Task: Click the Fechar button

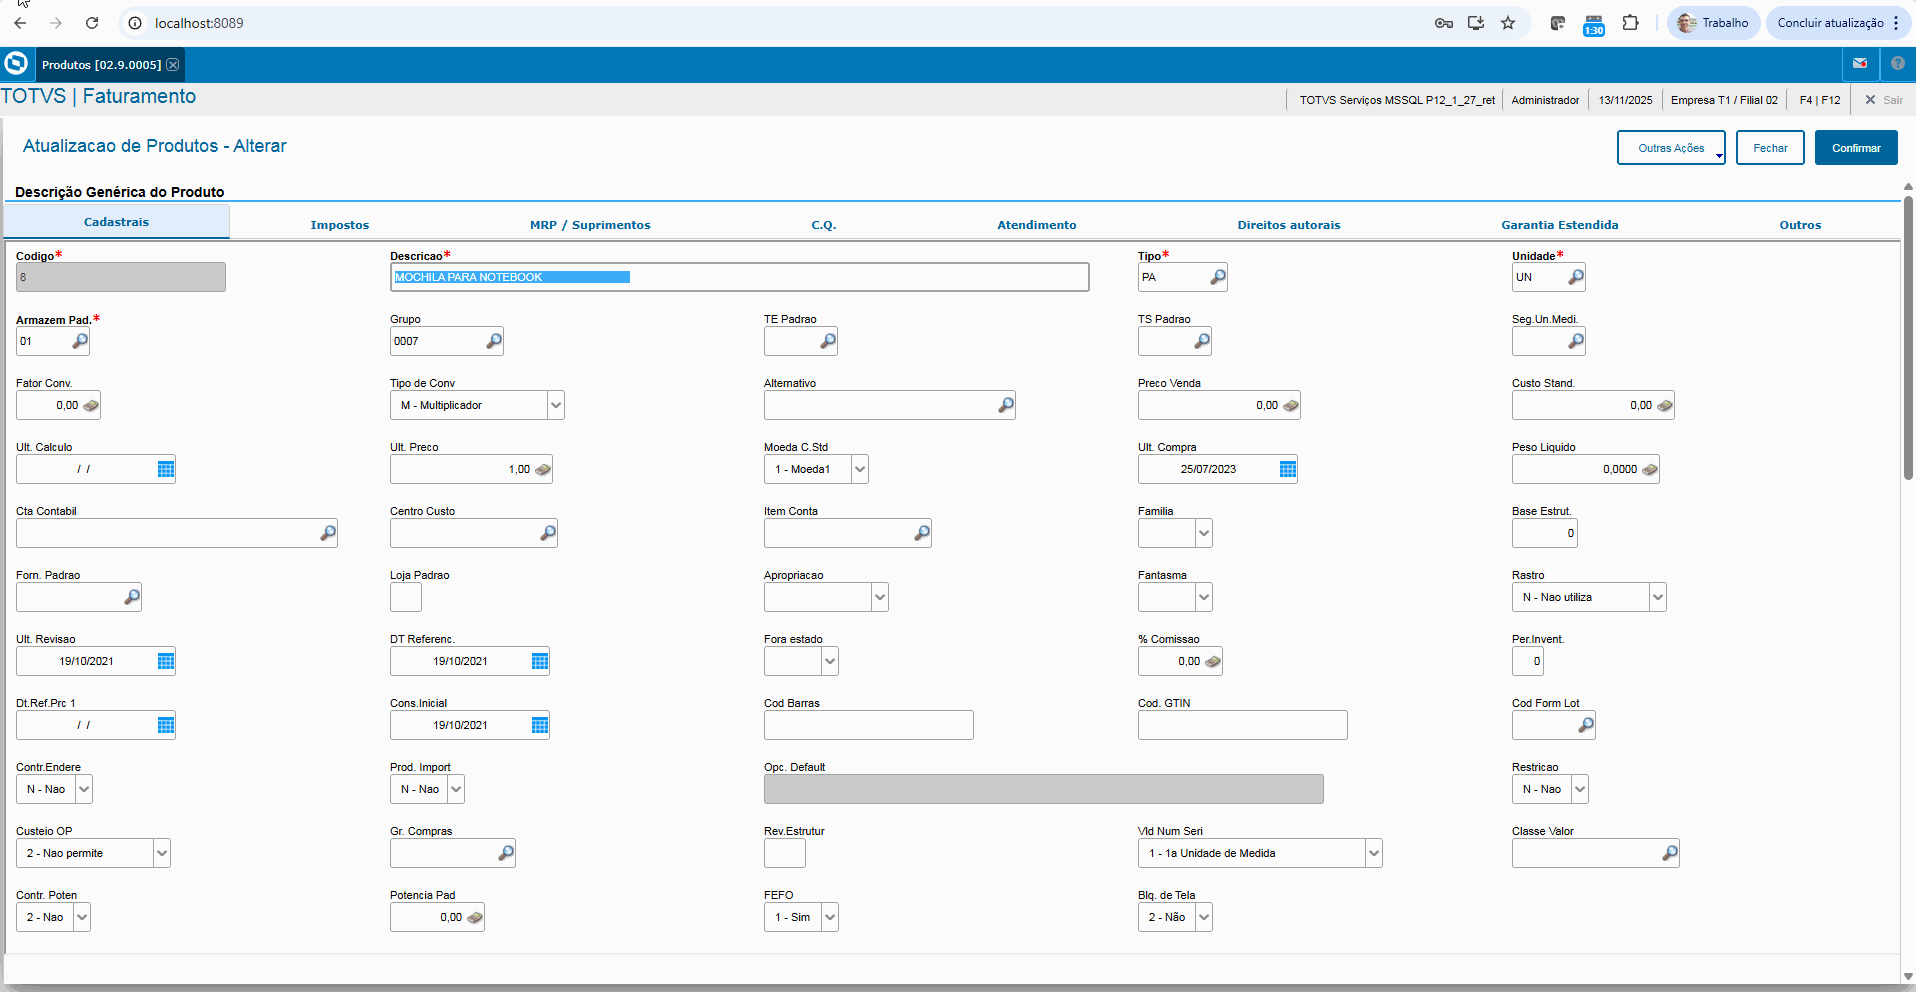Action: (x=1770, y=148)
